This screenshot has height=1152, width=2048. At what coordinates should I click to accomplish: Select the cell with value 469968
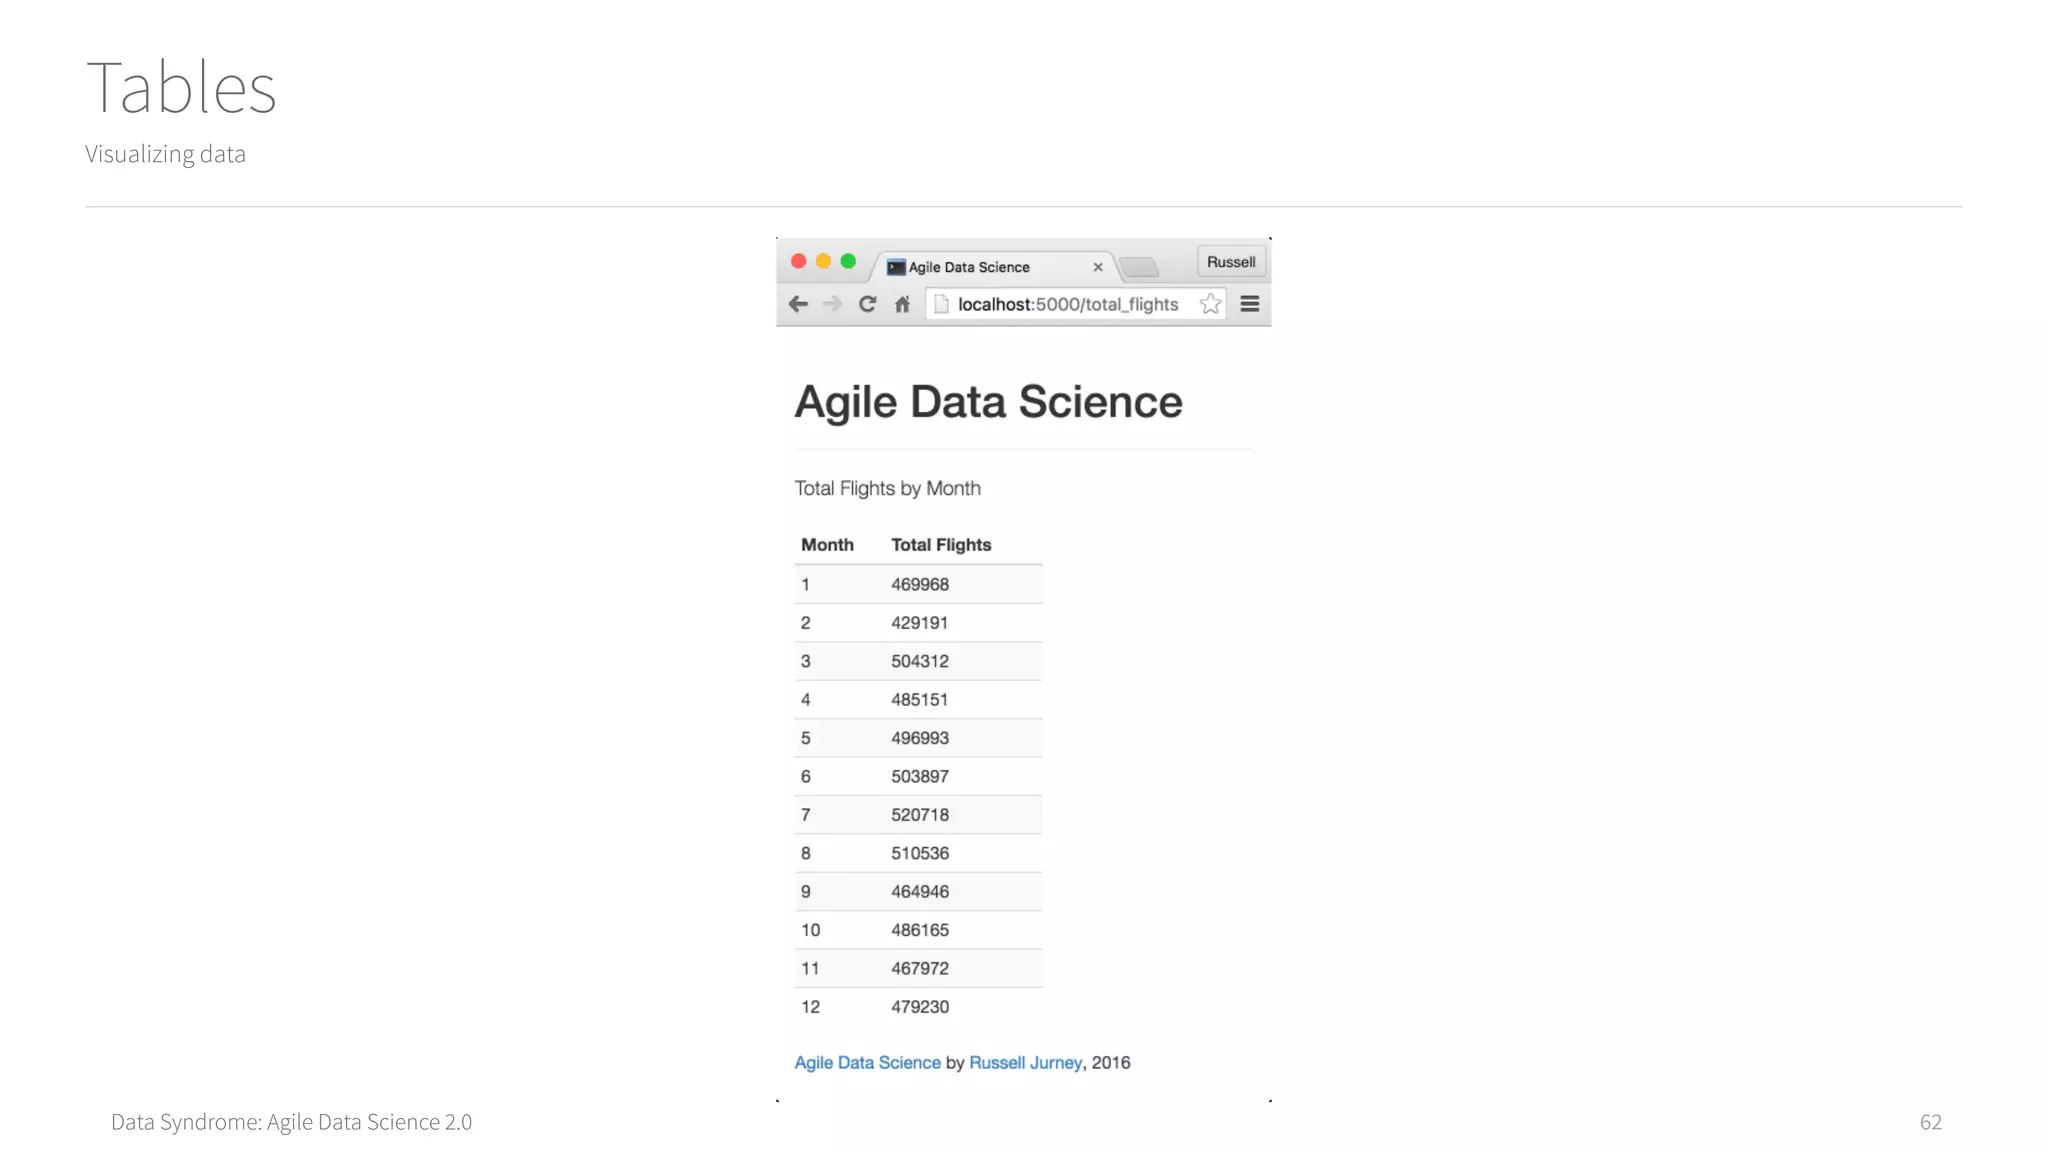pyautogui.click(x=920, y=584)
